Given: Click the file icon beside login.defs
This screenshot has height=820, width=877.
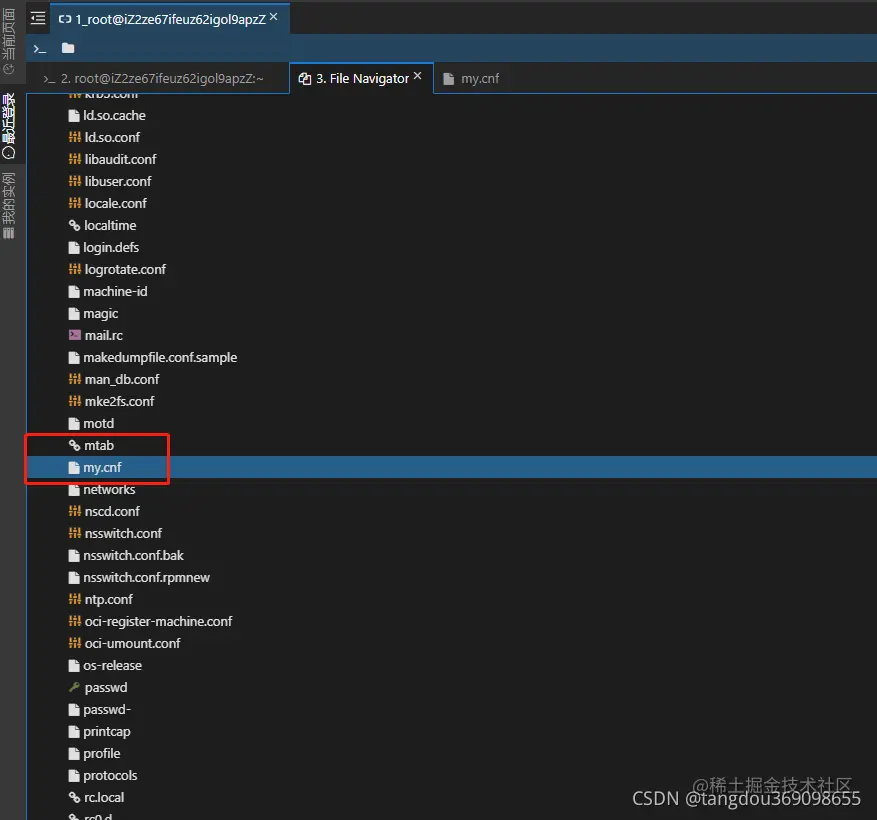Looking at the screenshot, I should 74,247.
